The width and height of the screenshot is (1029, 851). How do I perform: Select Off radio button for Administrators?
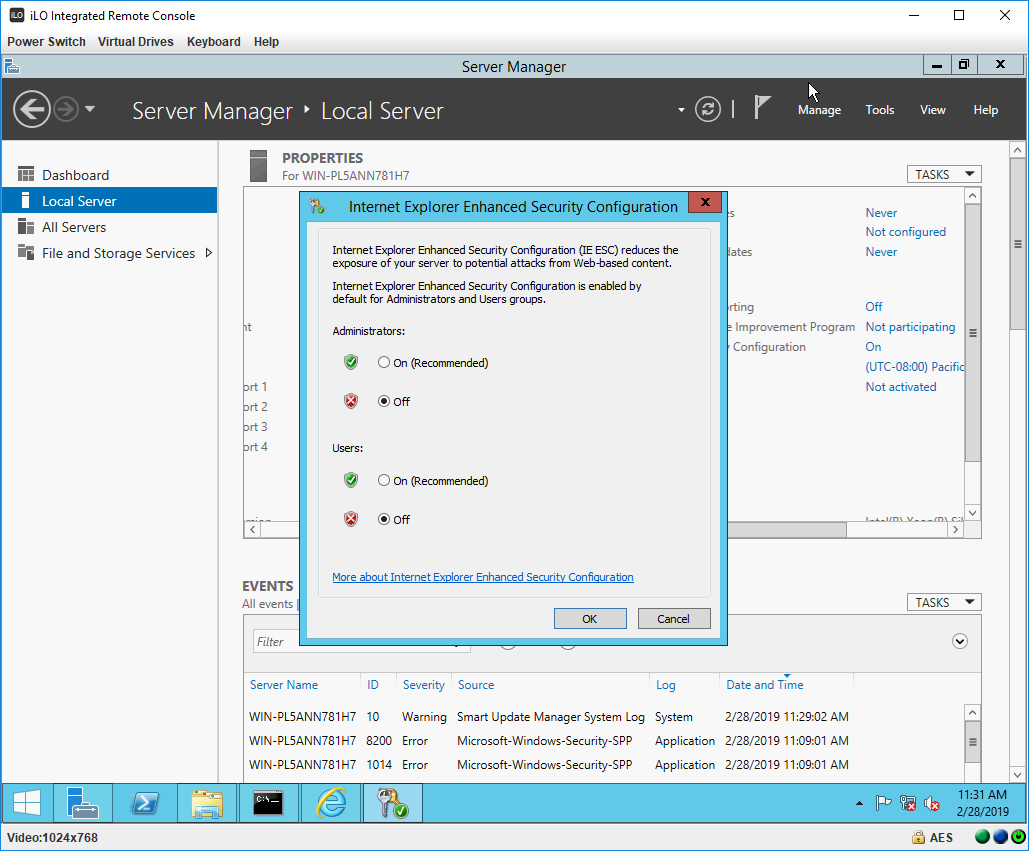384,402
